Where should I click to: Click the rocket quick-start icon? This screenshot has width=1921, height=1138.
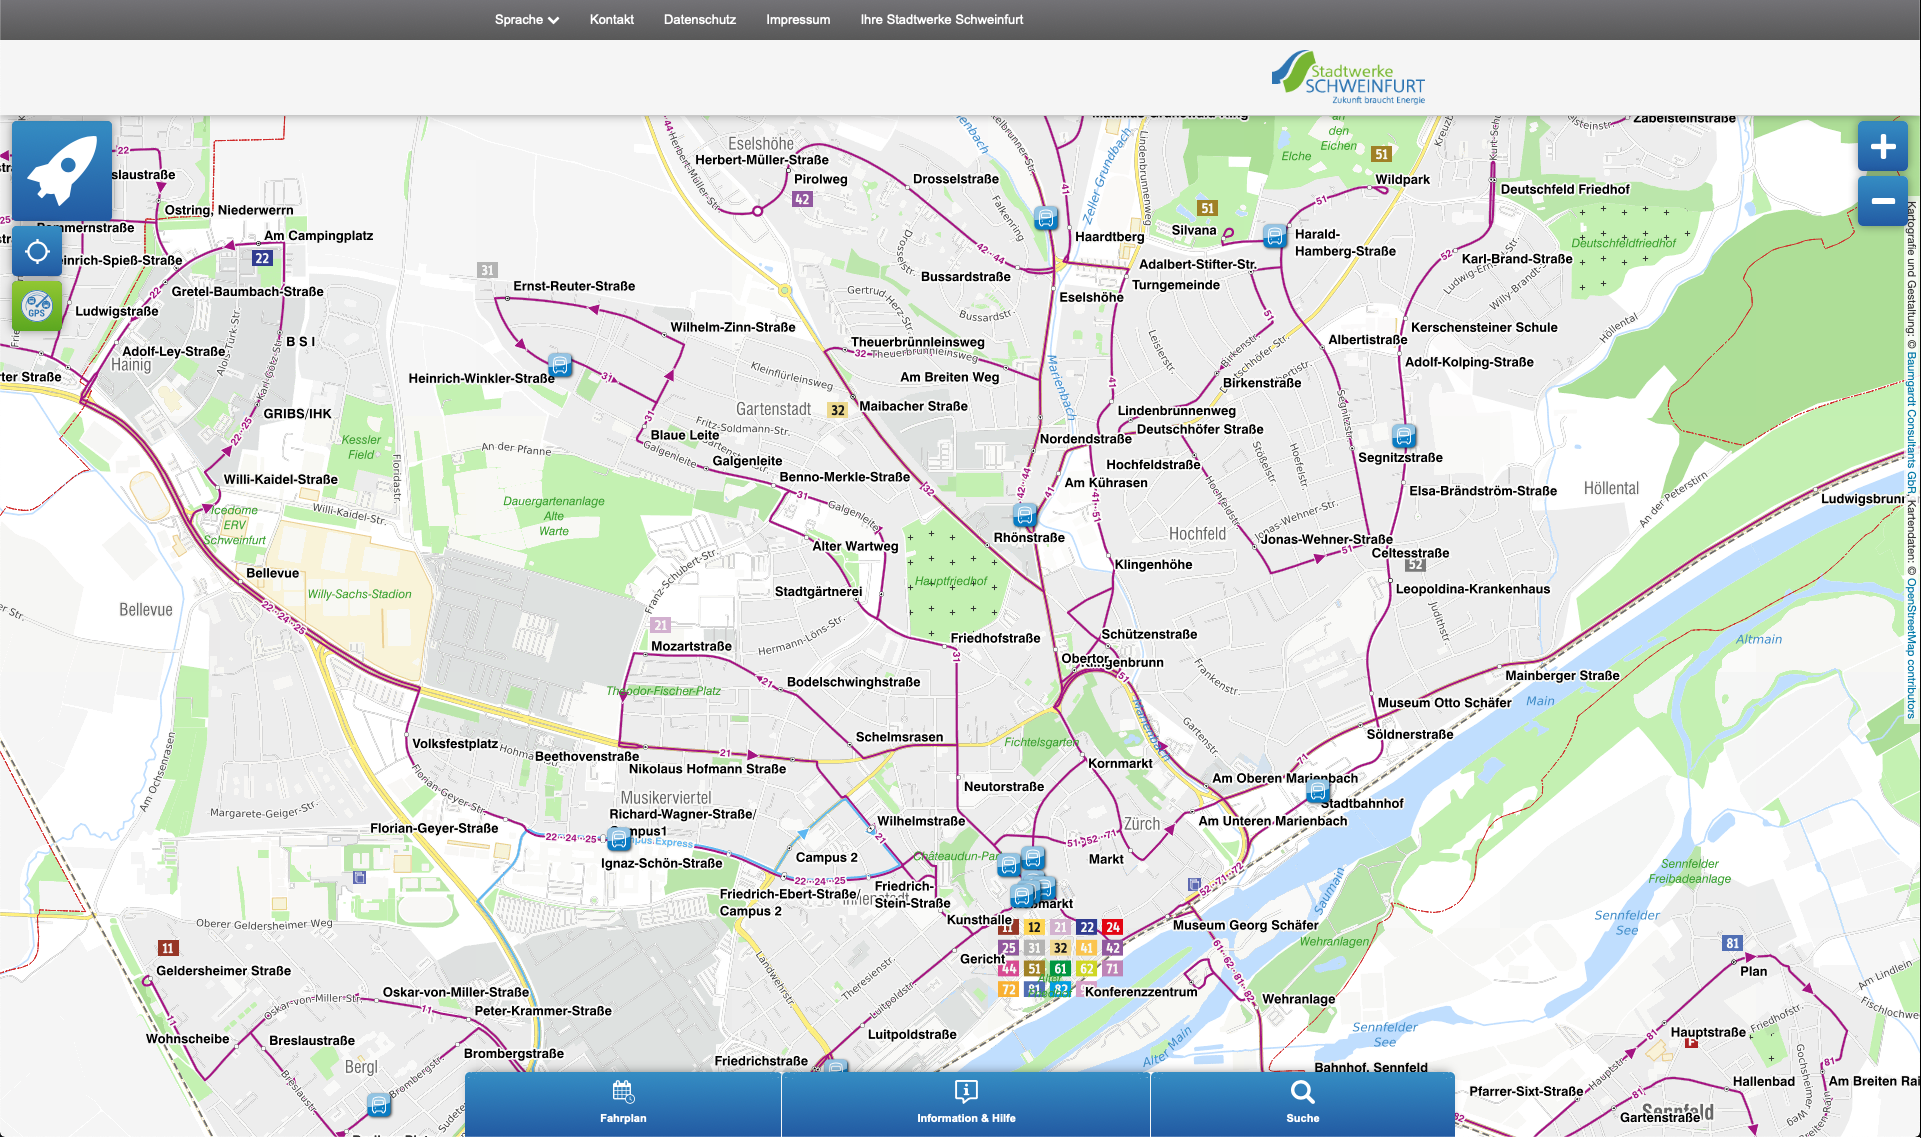(x=62, y=171)
